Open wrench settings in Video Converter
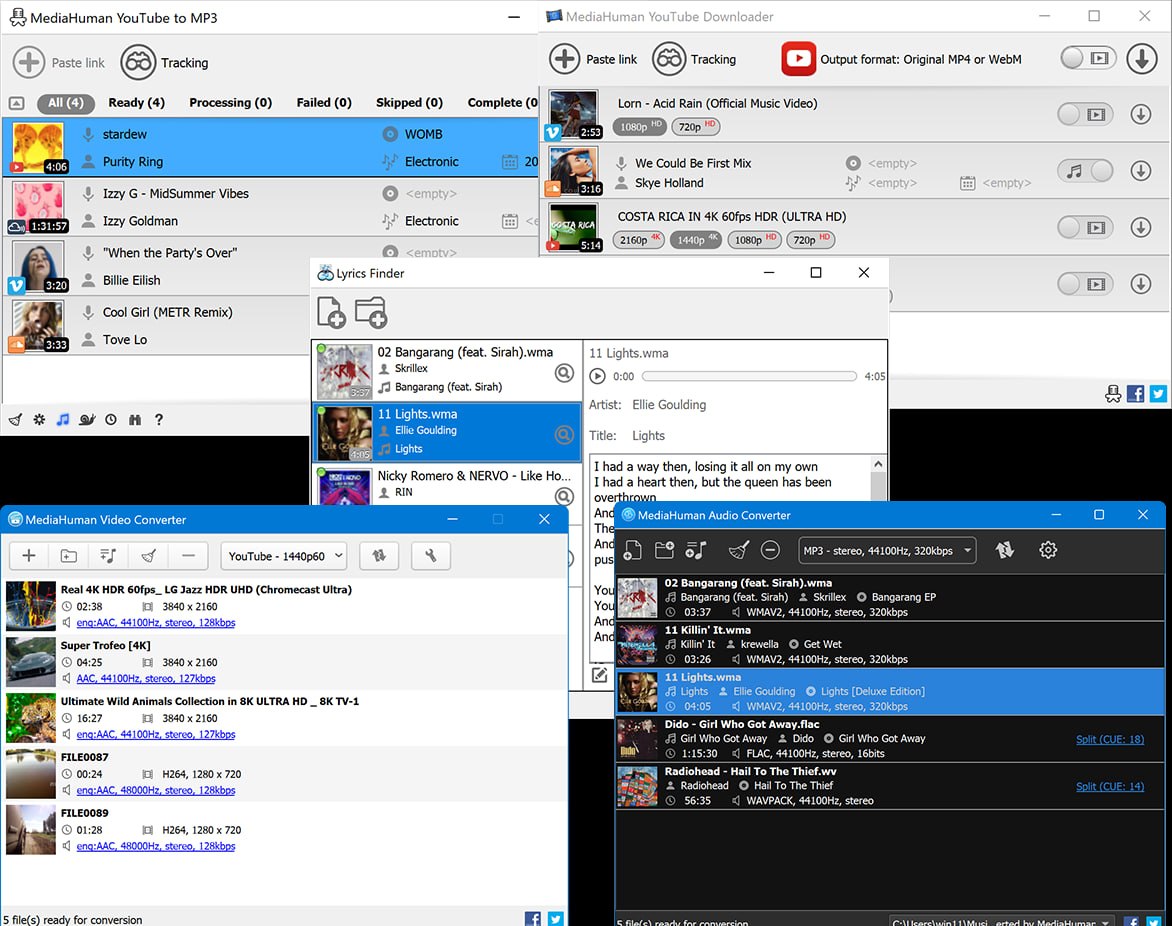This screenshot has height=926, width=1172. [431, 555]
